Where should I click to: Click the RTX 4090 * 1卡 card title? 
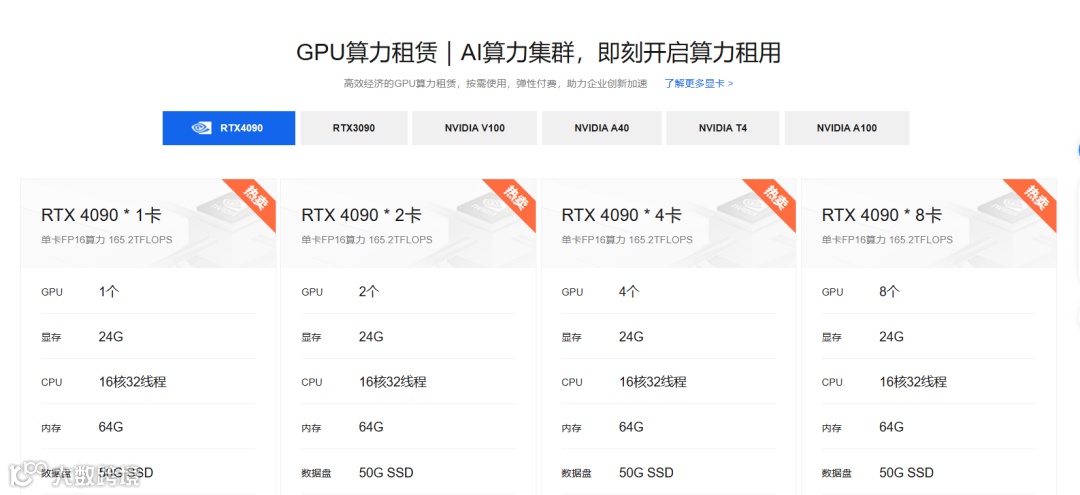click(x=101, y=215)
